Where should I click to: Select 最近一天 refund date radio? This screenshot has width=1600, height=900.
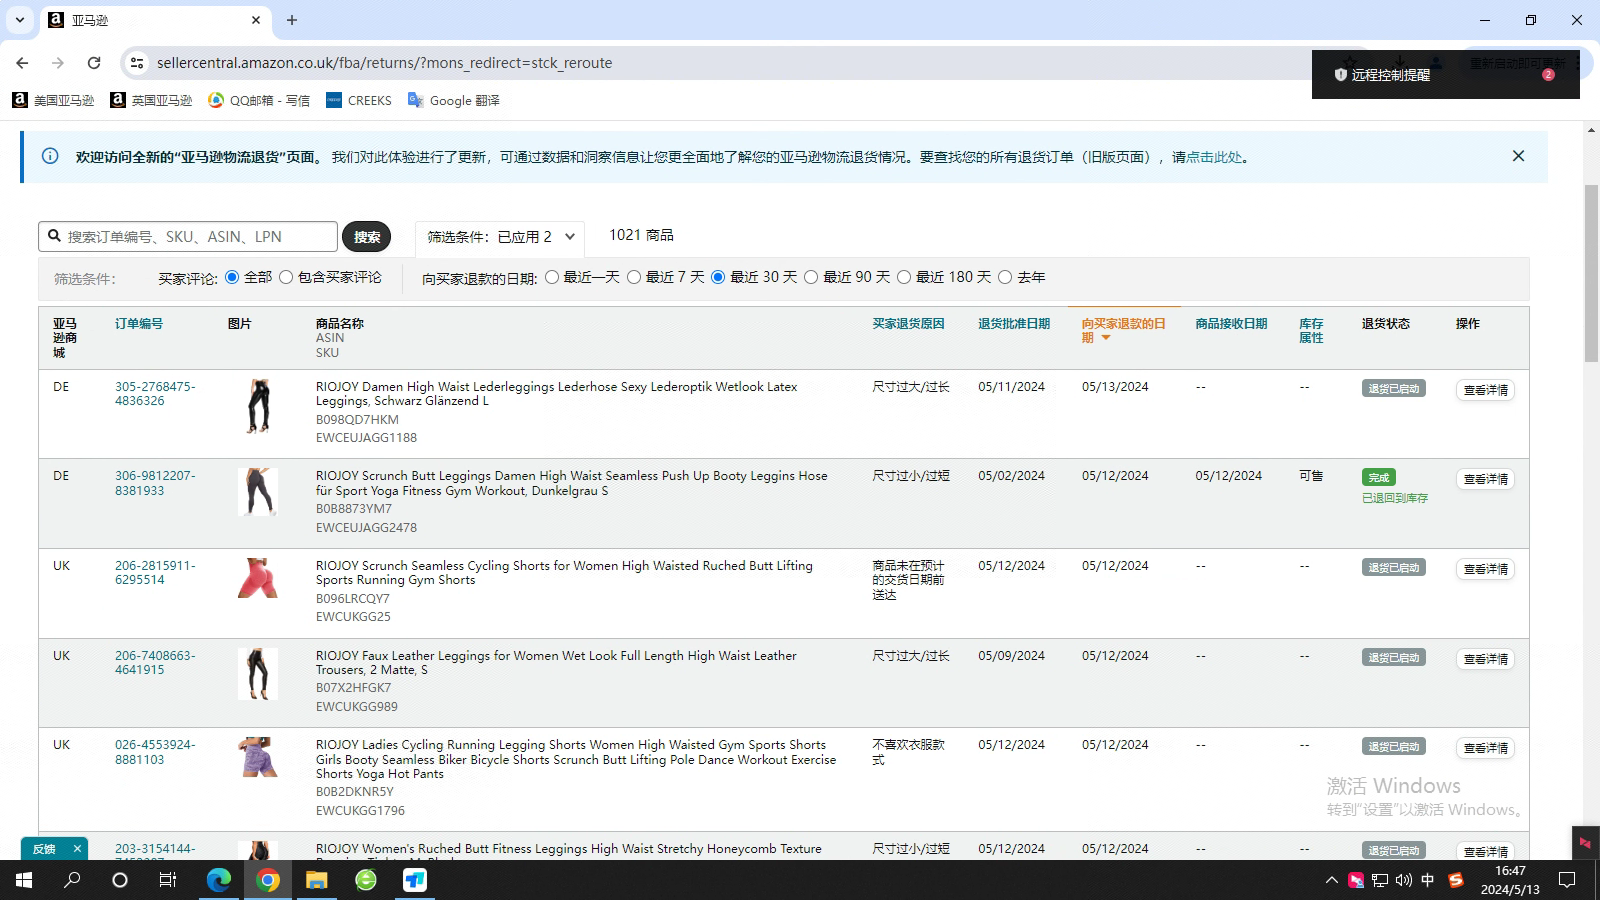point(552,277)
